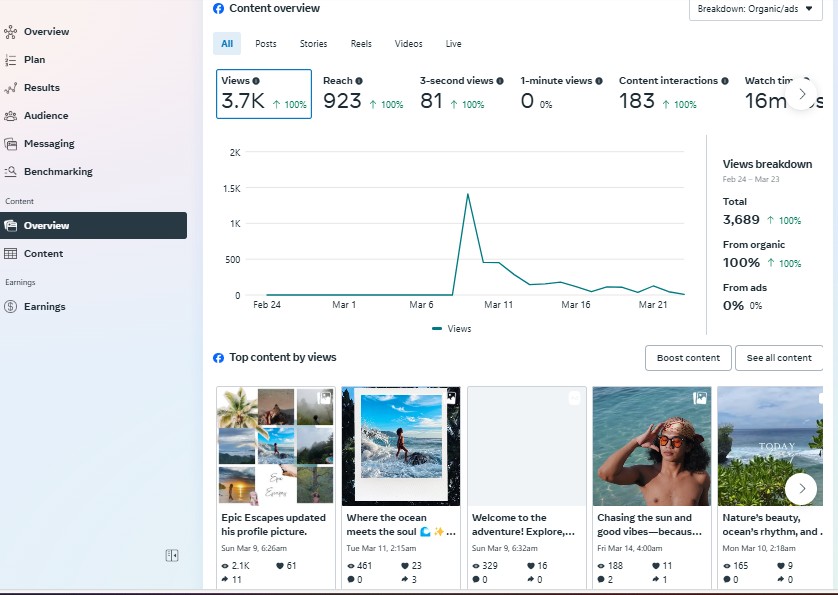
Task: Click info icon beside Content interactions
Action: tap(725, 81)
